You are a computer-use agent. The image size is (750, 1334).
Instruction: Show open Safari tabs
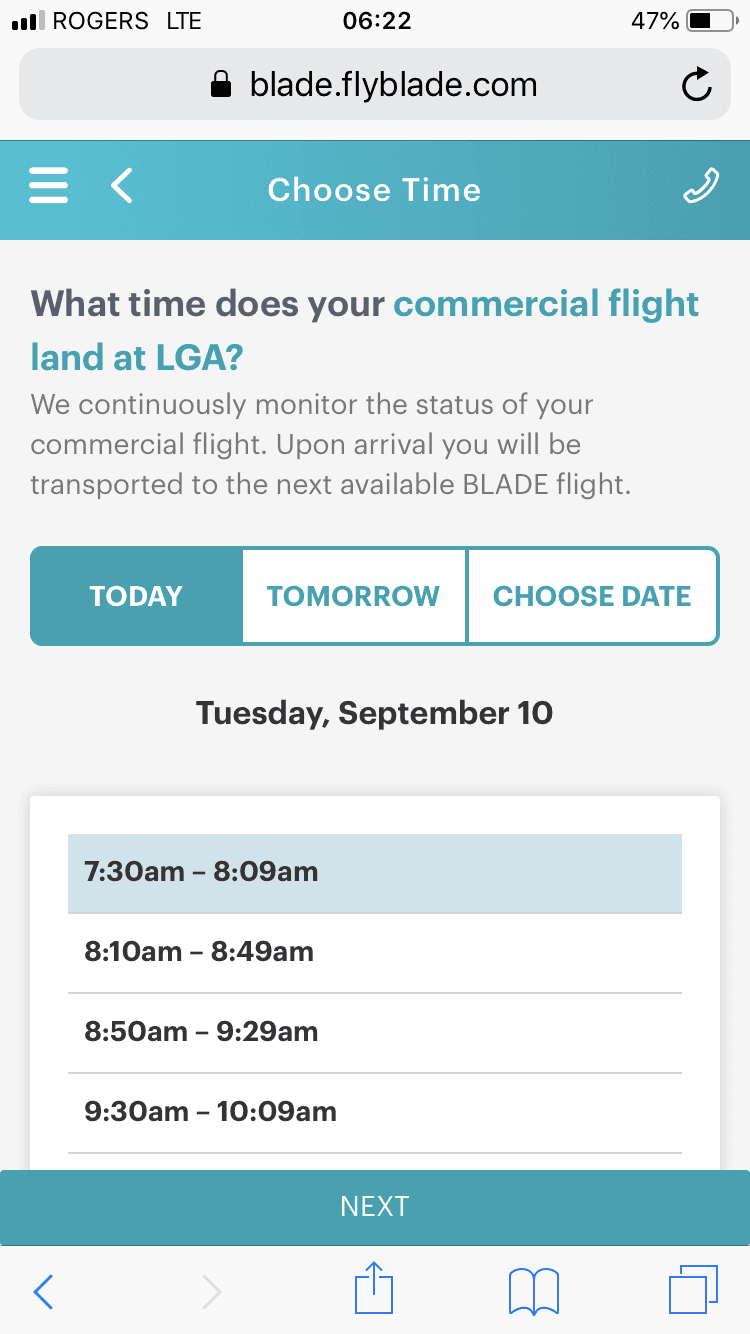click(692, 1290)
